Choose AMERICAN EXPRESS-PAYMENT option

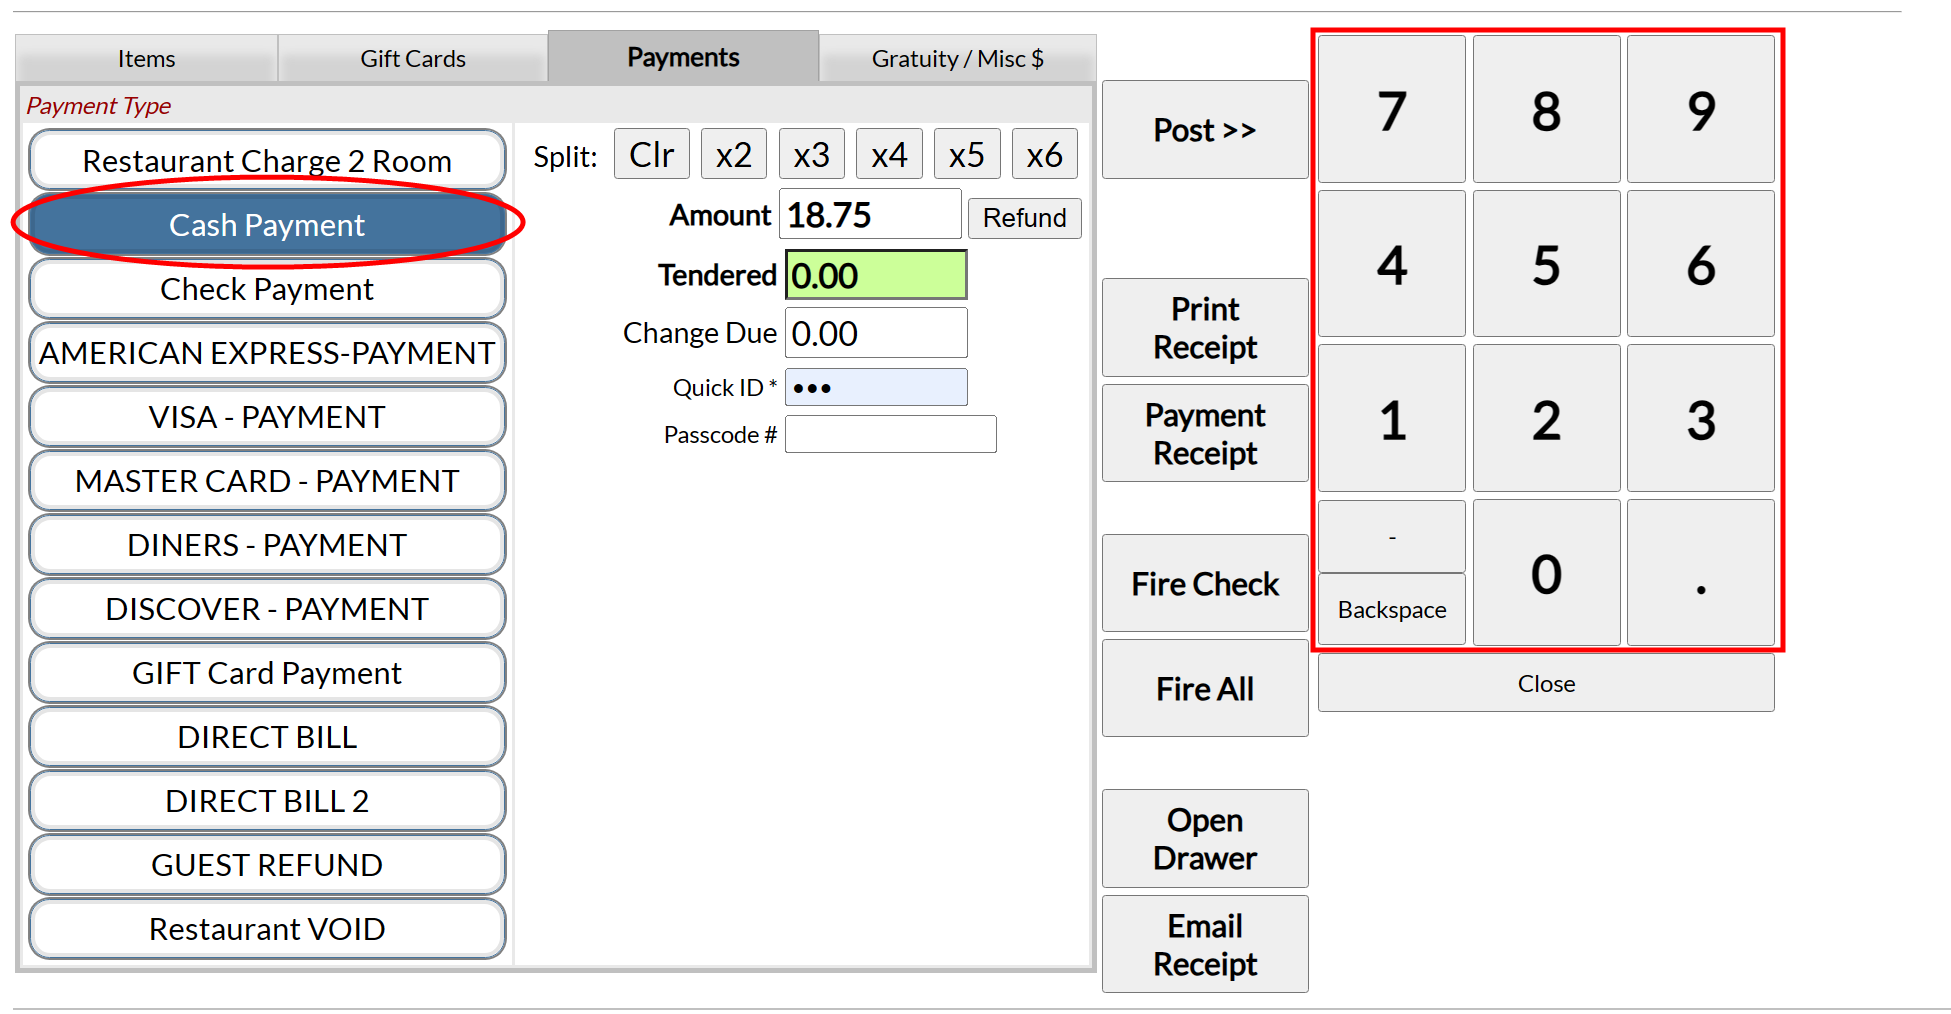coord(267,352)
